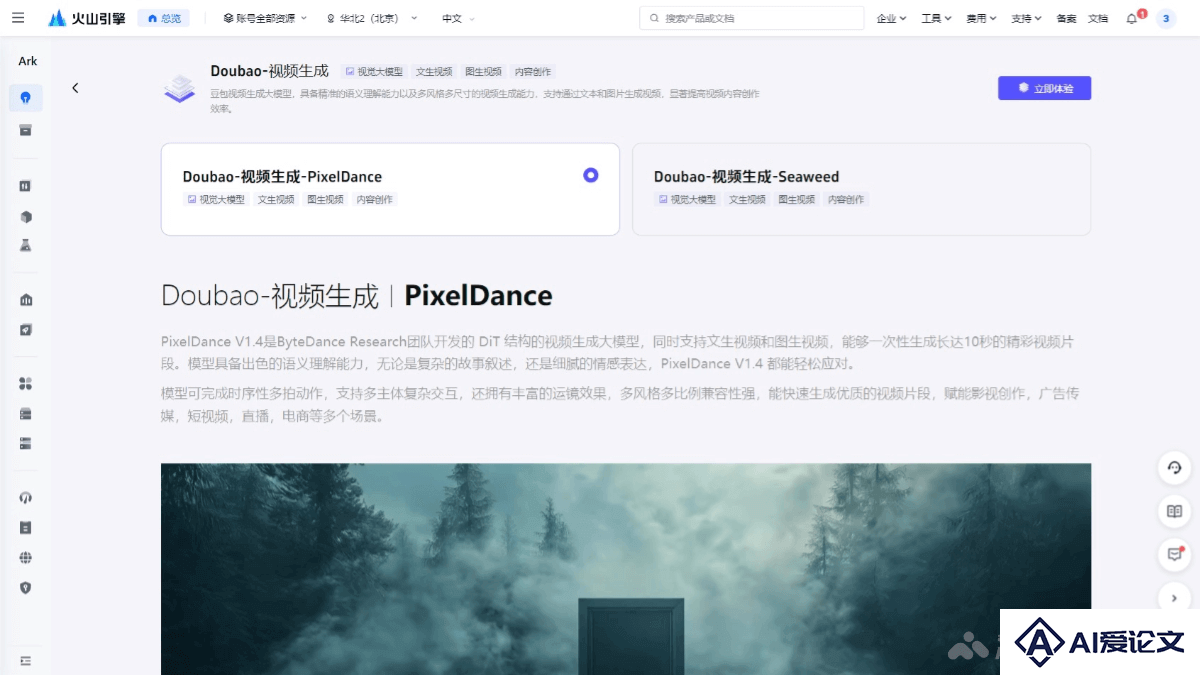Image resolution: width=1200 pixels, height=675 pixels.
Task: Go back using the left arrow
Action: coord(75,88)
